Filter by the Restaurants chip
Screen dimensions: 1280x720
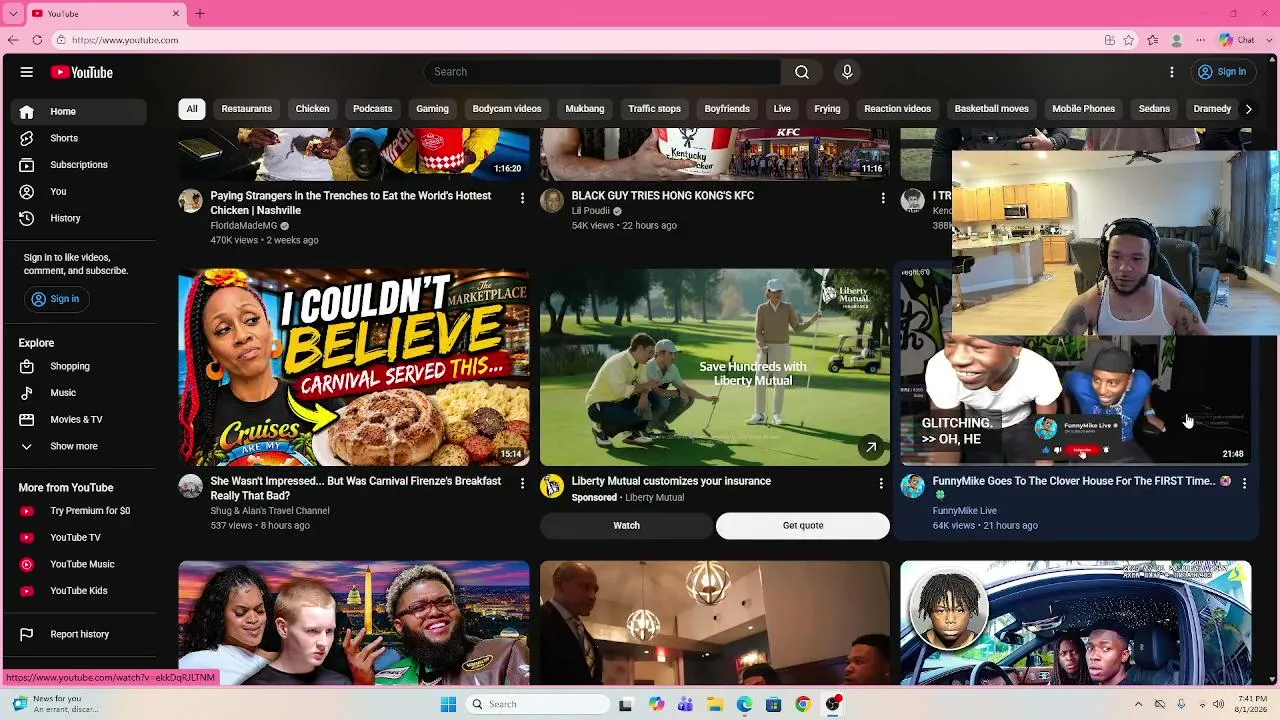point(247,109)
